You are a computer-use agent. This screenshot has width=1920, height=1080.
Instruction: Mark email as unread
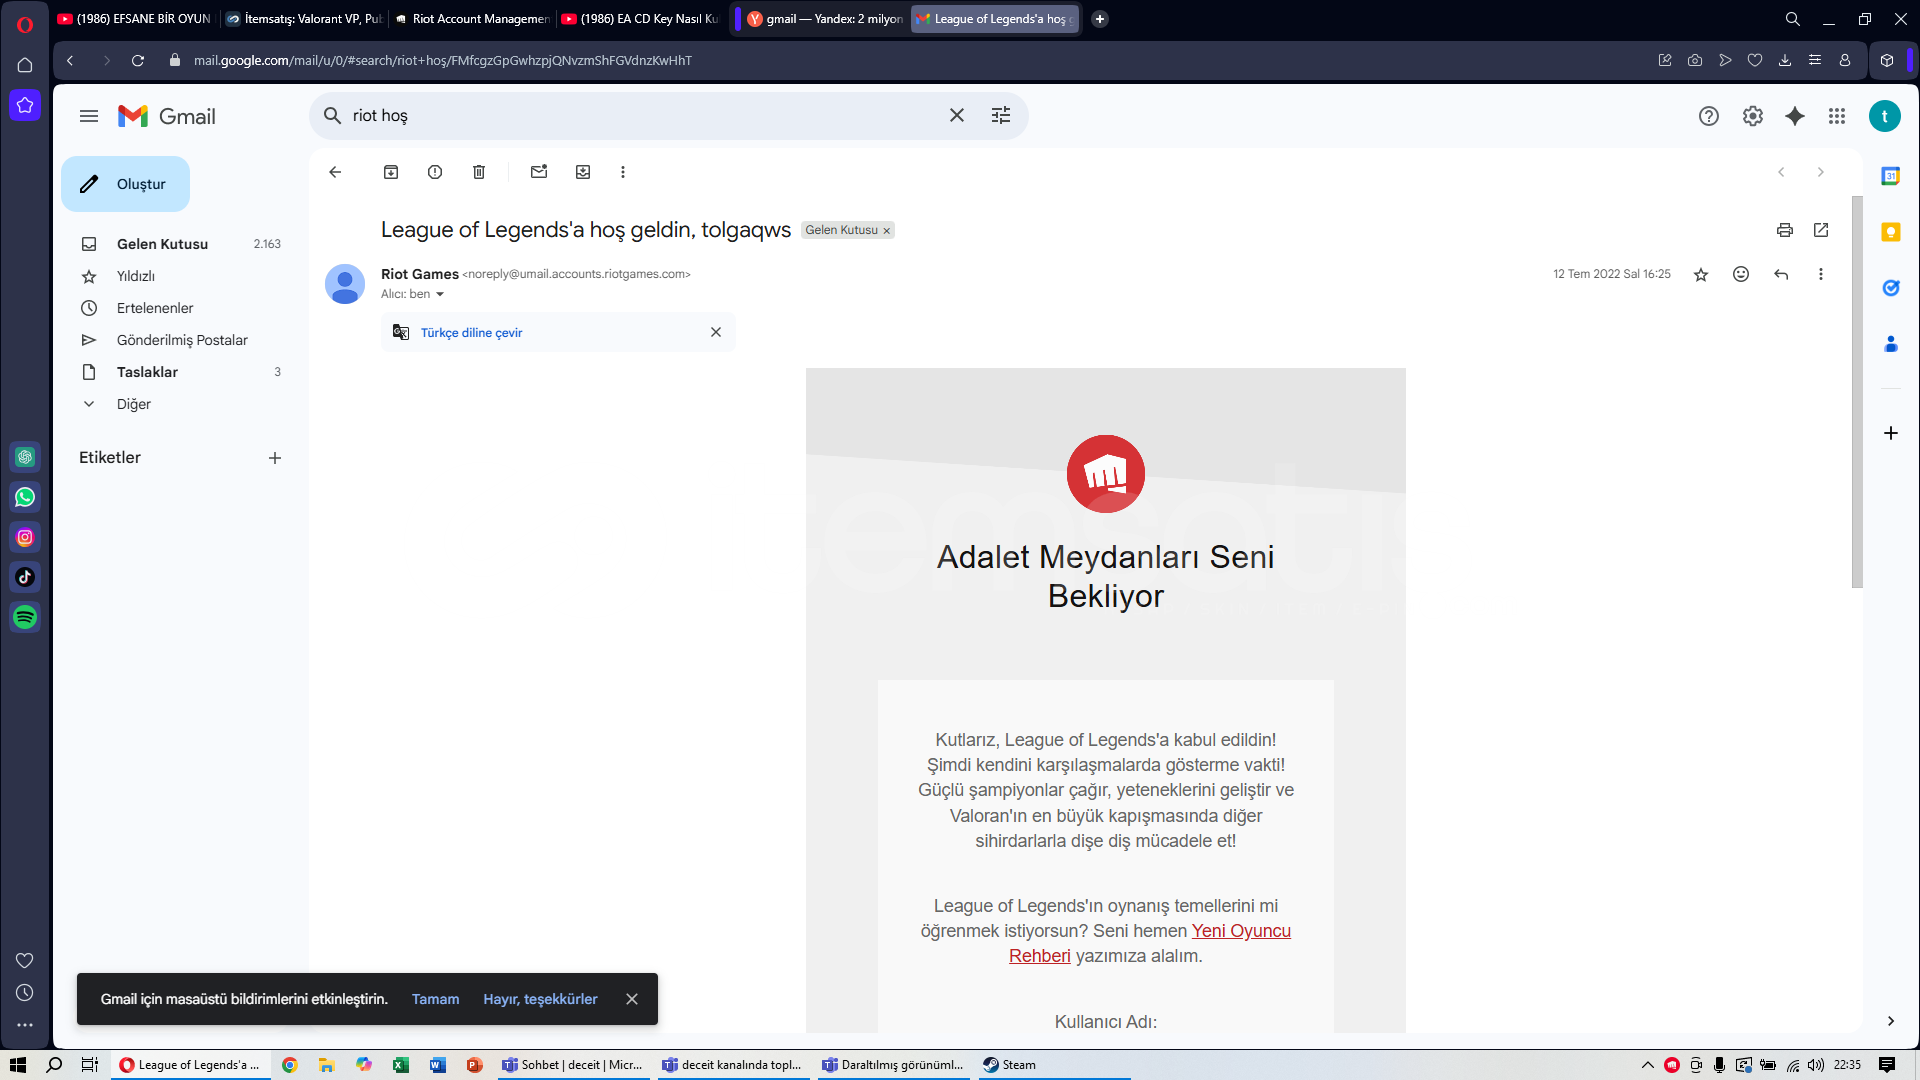[x=539, y=172]
